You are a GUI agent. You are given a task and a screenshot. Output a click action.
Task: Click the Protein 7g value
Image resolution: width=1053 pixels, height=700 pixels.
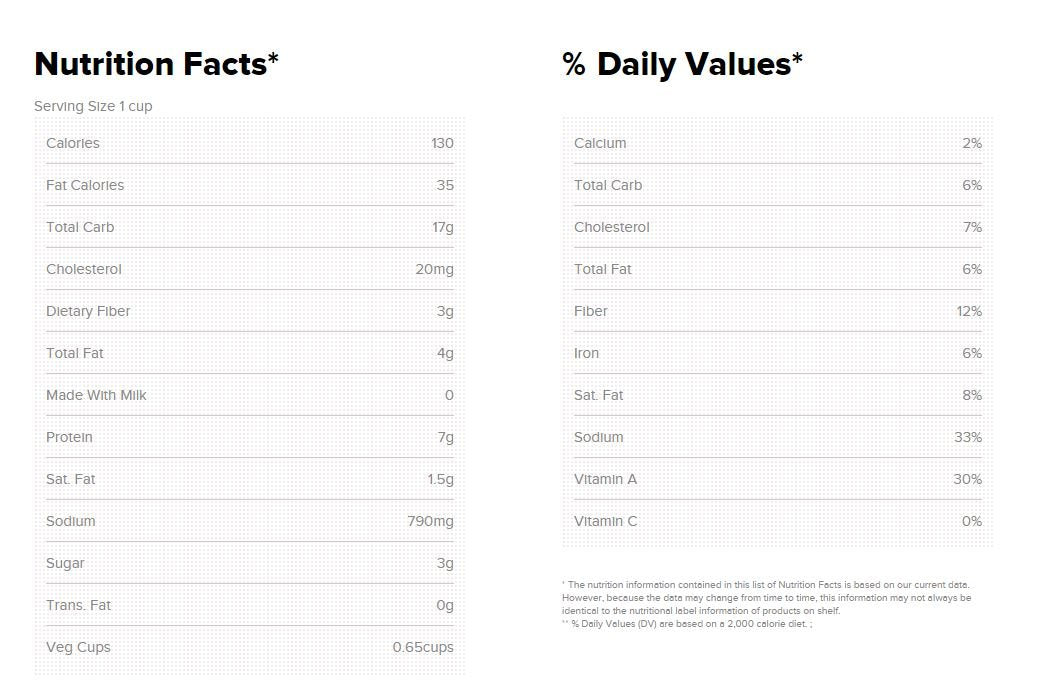(445, 437)
